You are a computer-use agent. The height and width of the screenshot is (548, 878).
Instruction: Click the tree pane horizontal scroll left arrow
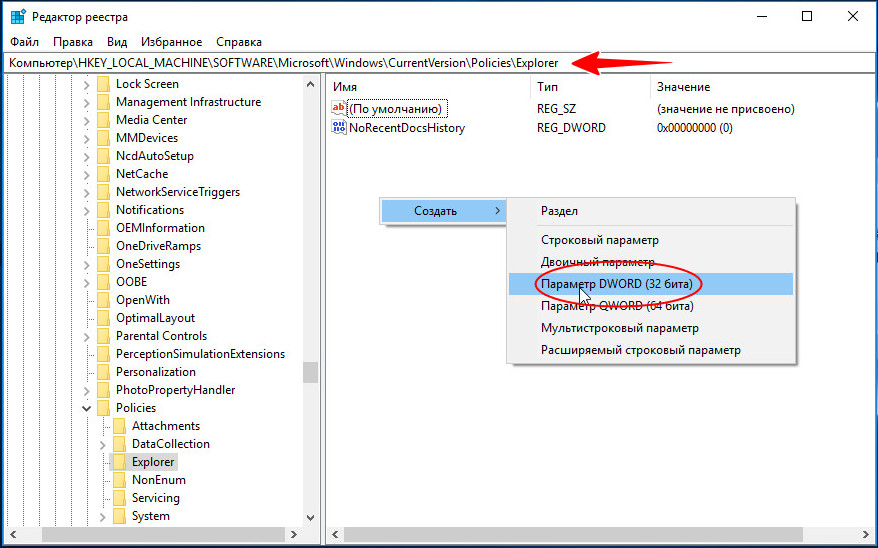pyautogui.click(x=13, y=535)
